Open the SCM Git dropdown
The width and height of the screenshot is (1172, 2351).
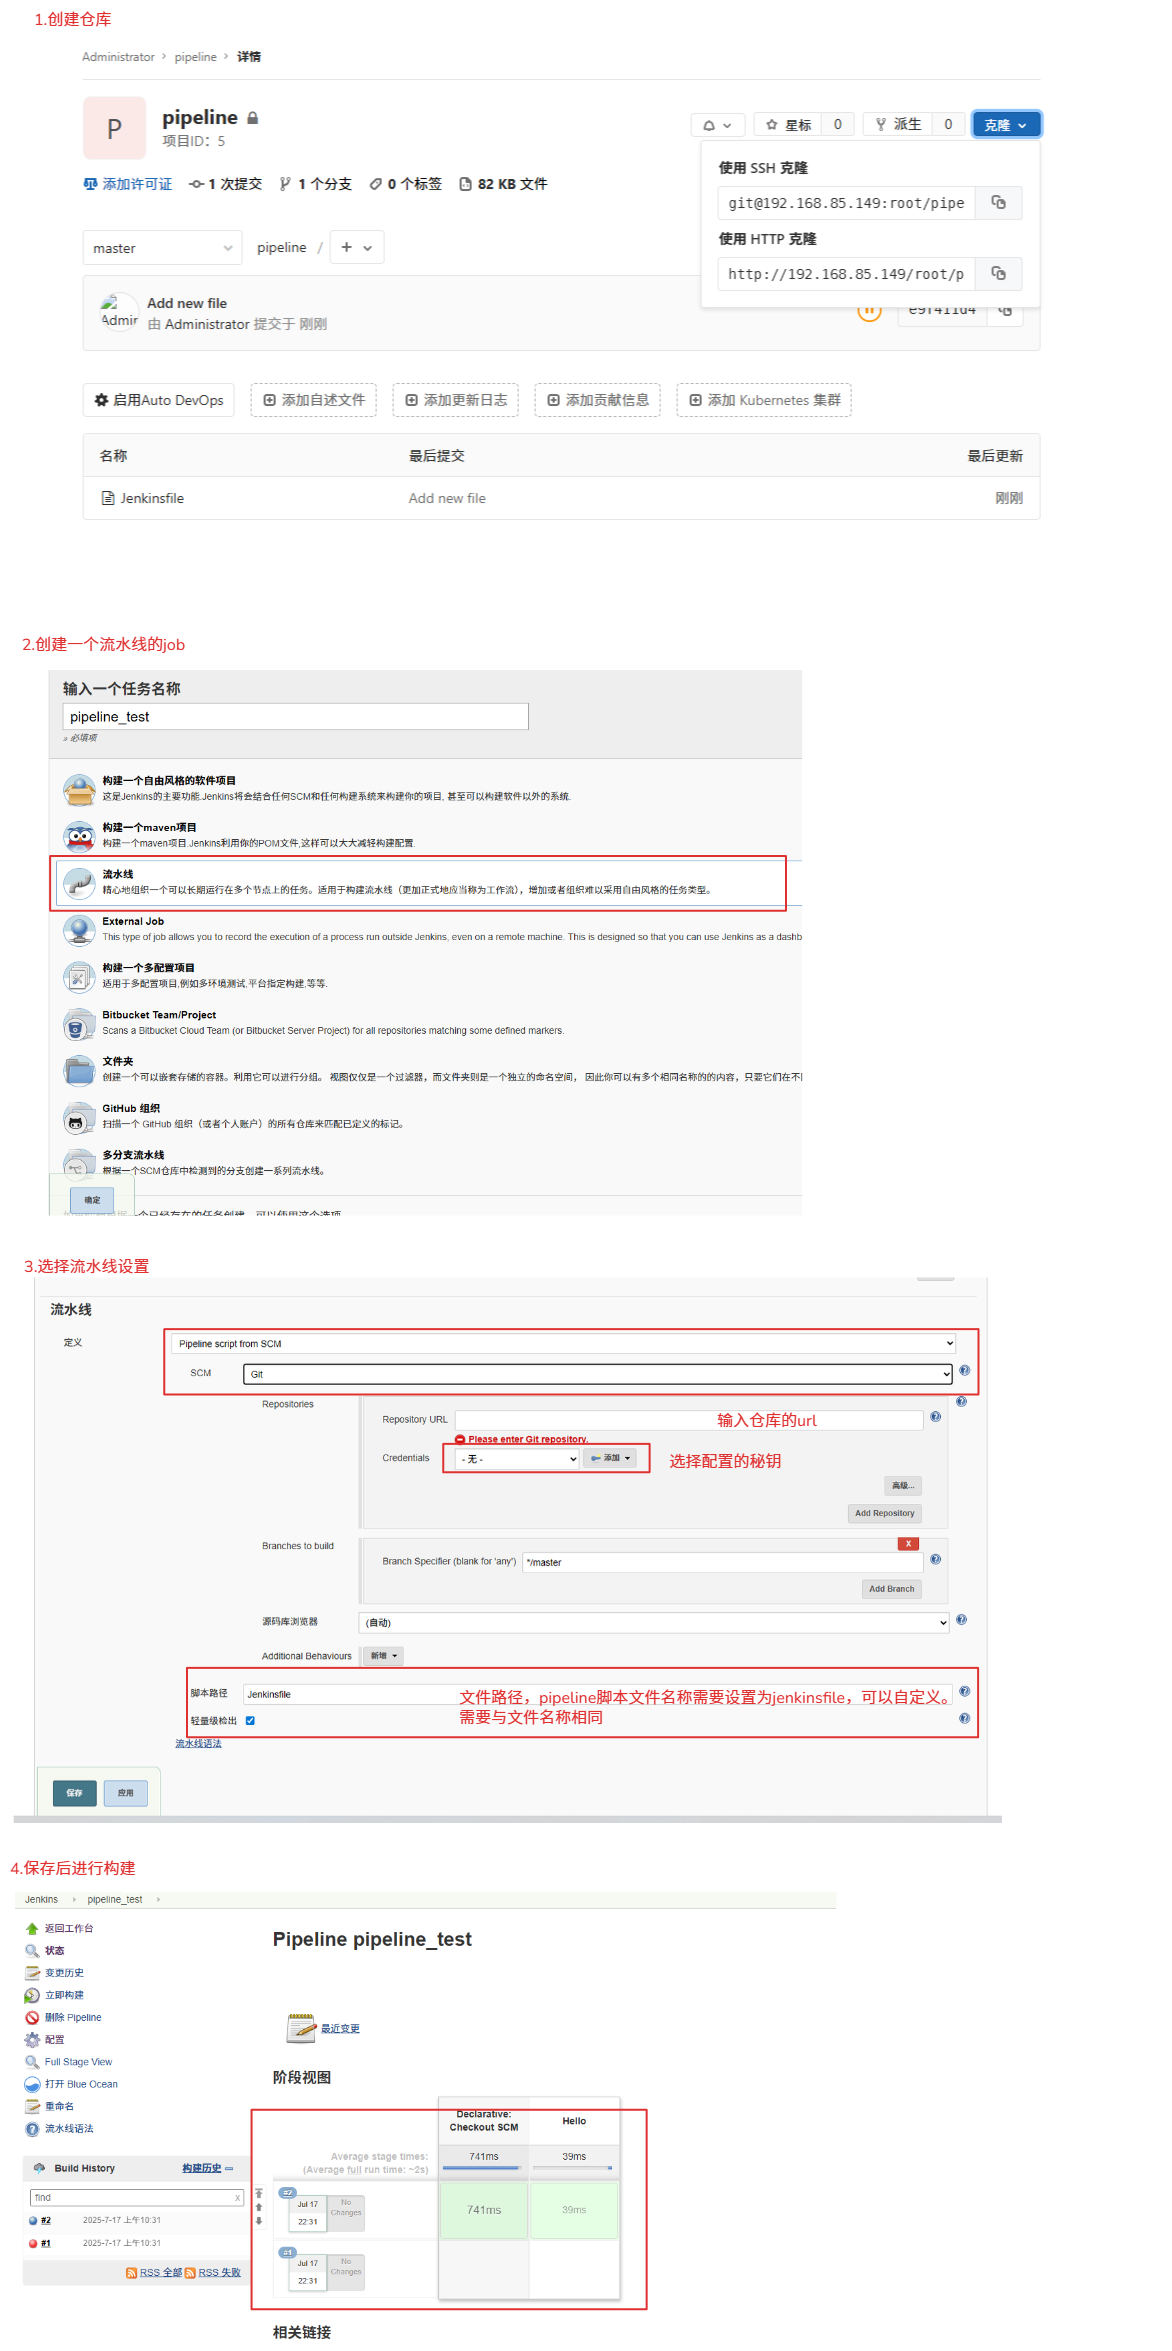click(x=598, y=1374)
